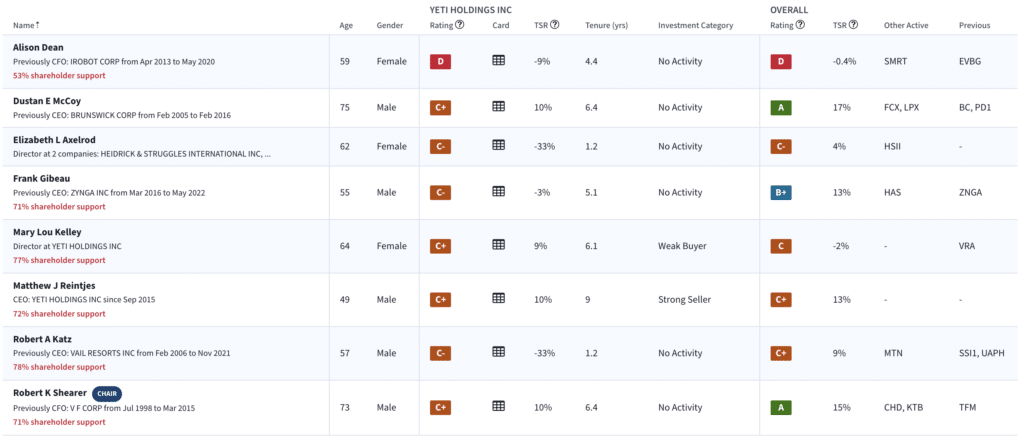Click the OVERALL group header
The image size is (1024, 445).
click(789, 10)
